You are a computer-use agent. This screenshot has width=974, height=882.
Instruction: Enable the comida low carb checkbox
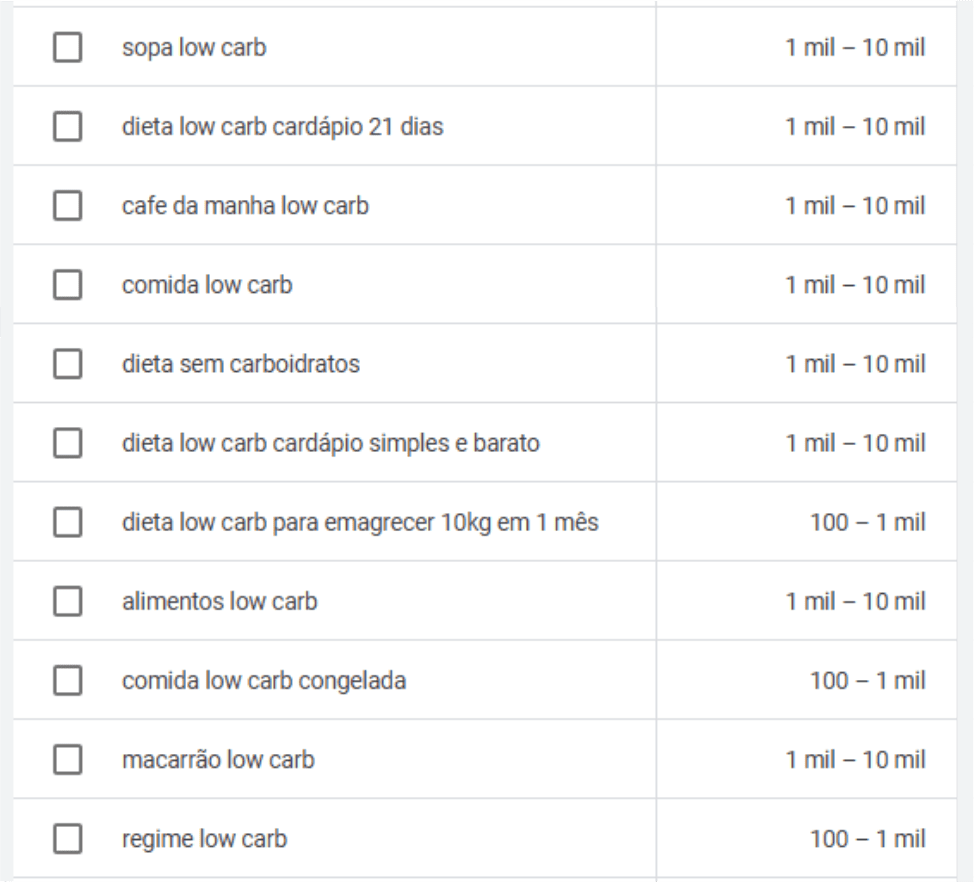click(67, 285)
